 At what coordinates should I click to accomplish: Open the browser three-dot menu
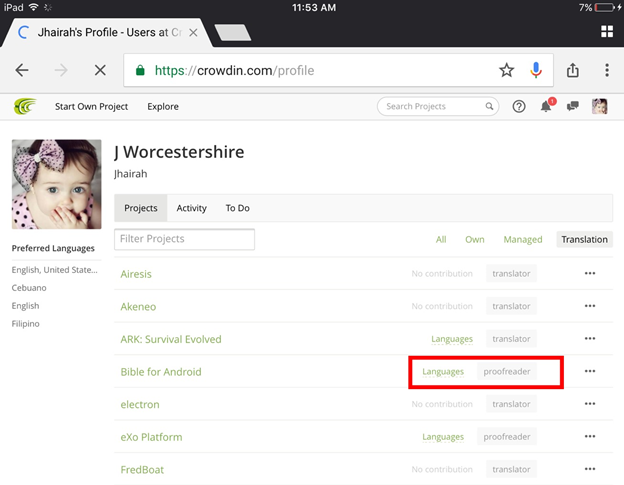coord(607,70)
